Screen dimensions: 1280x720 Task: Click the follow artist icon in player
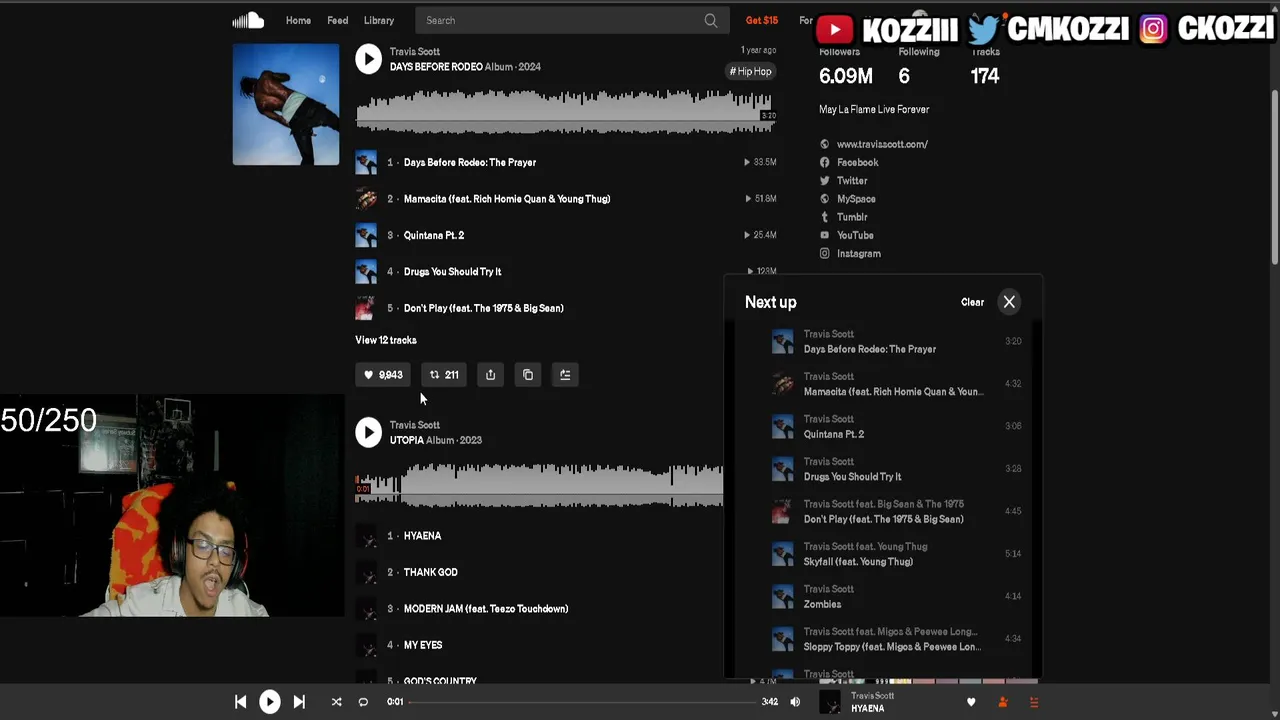pos(1003,702)
